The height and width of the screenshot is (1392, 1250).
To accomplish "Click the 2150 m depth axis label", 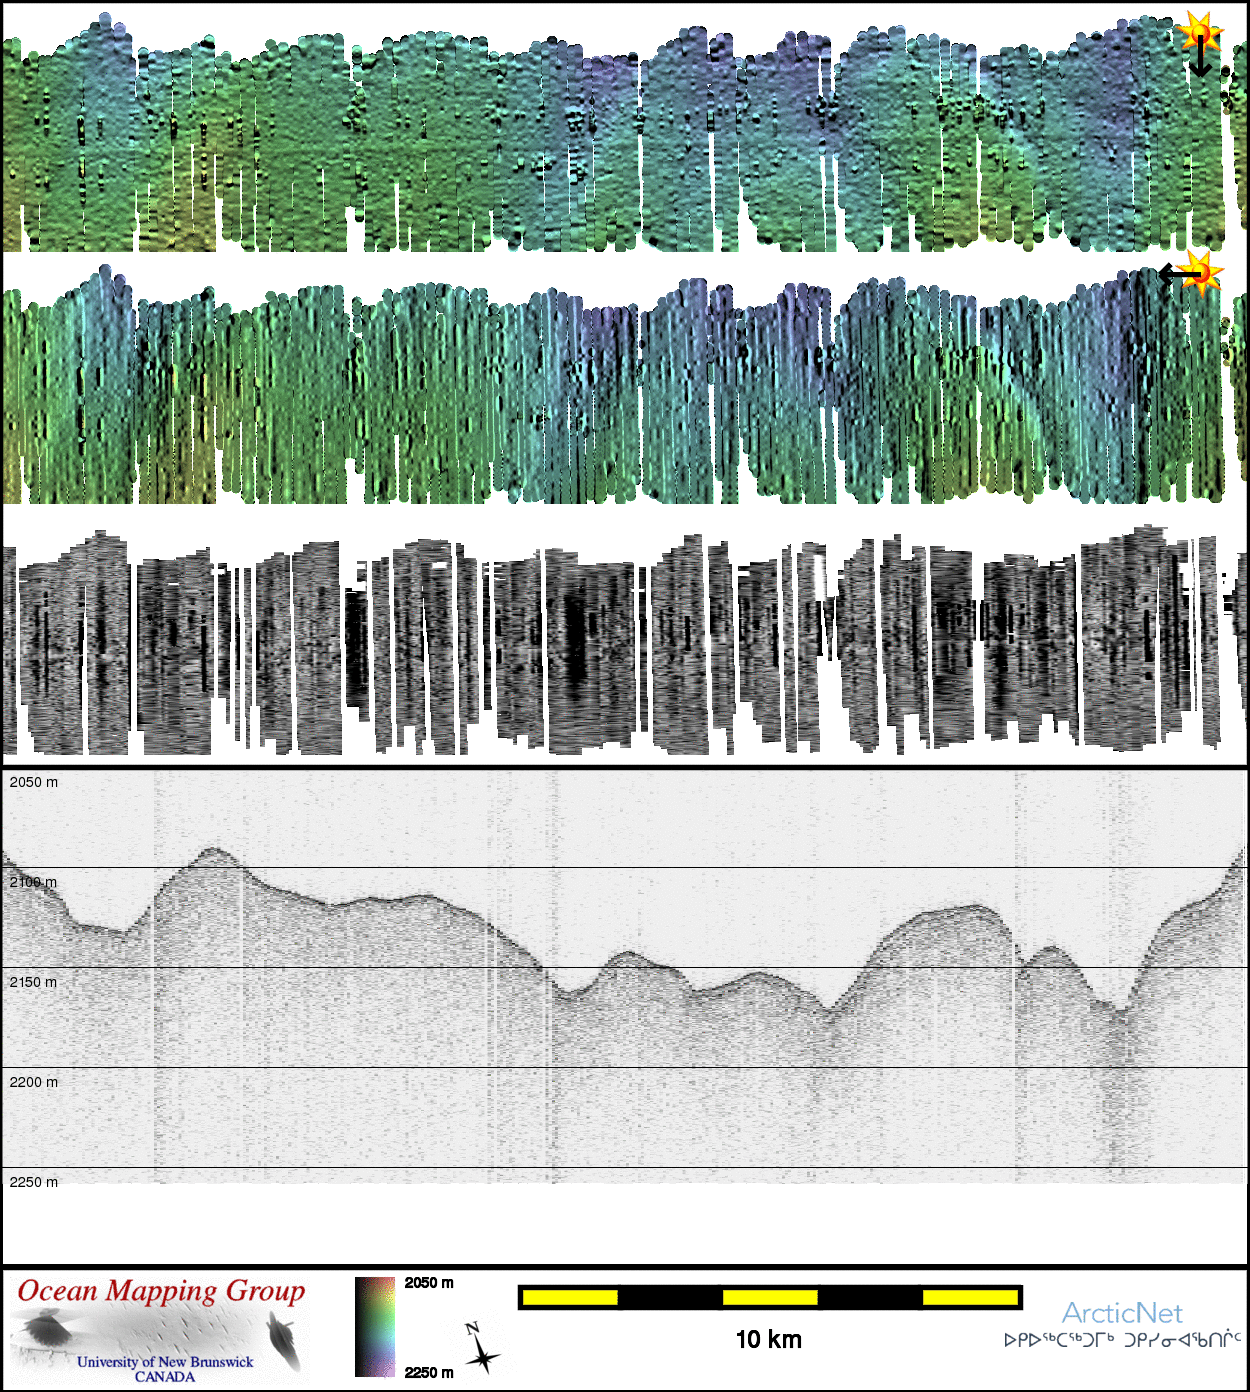I will (x=34, y=982).
